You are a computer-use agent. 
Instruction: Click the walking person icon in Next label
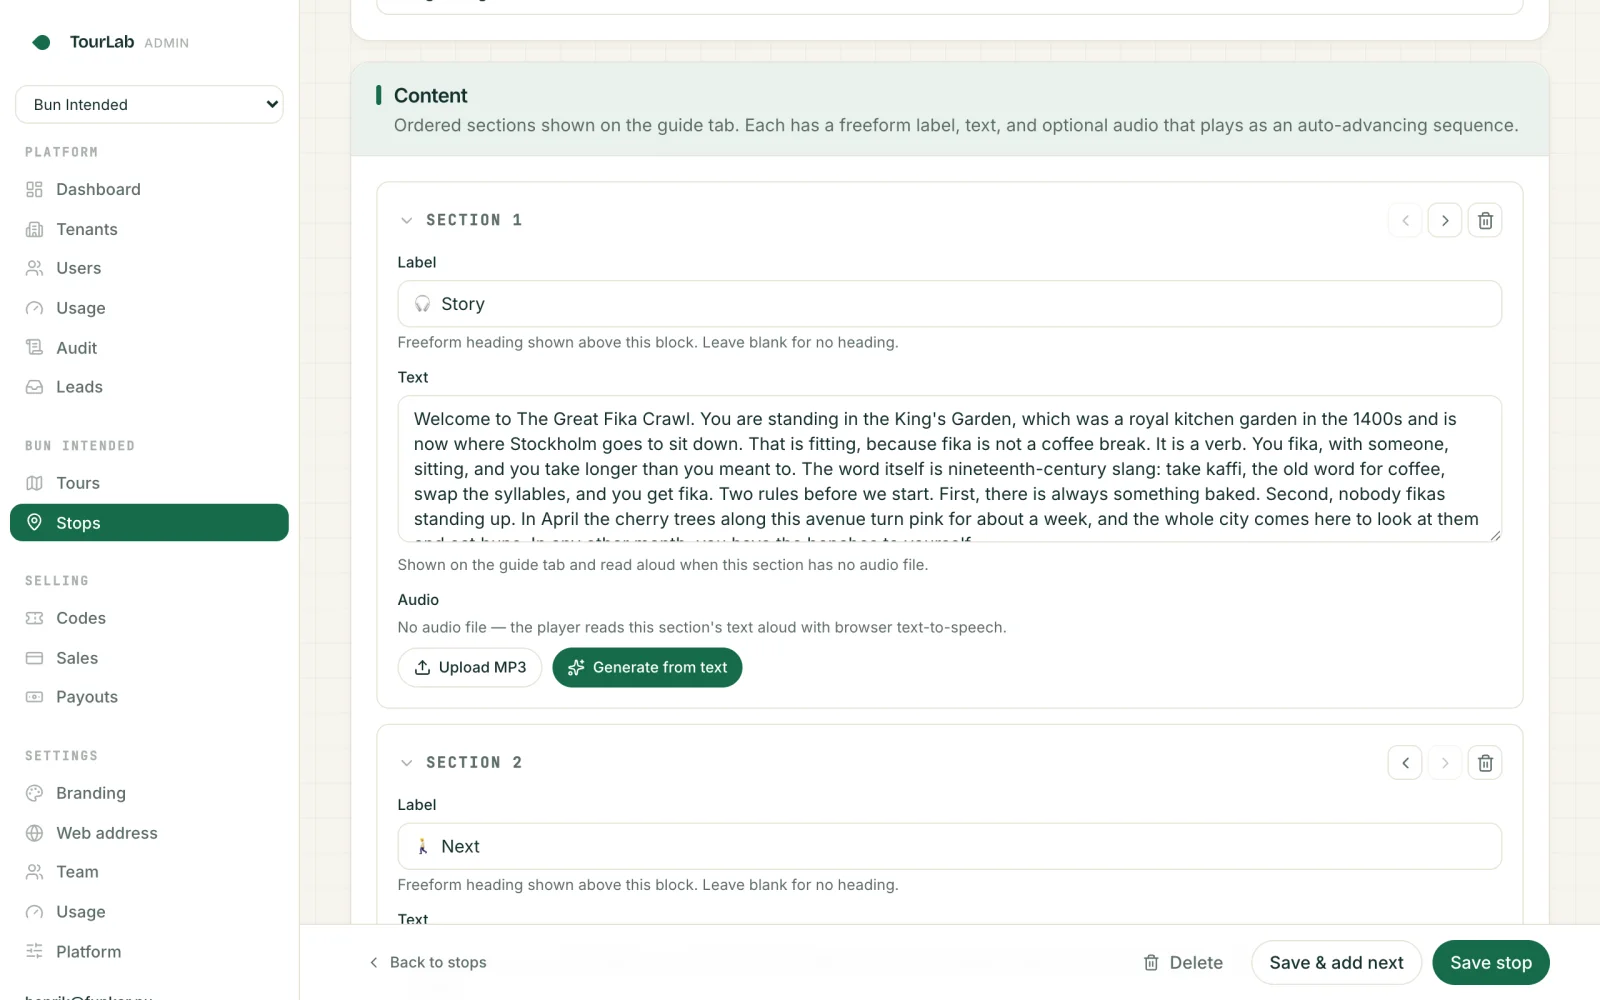pyautogui.click(x=422, y=846)
